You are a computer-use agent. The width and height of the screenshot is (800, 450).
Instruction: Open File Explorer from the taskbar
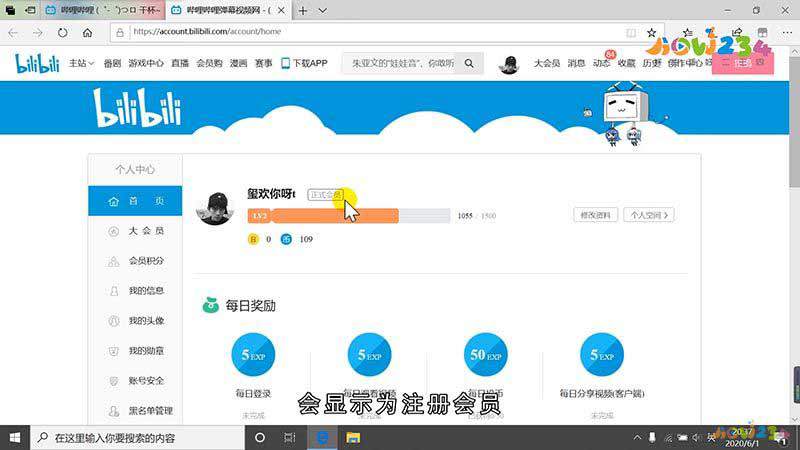[x=353, y=438]
